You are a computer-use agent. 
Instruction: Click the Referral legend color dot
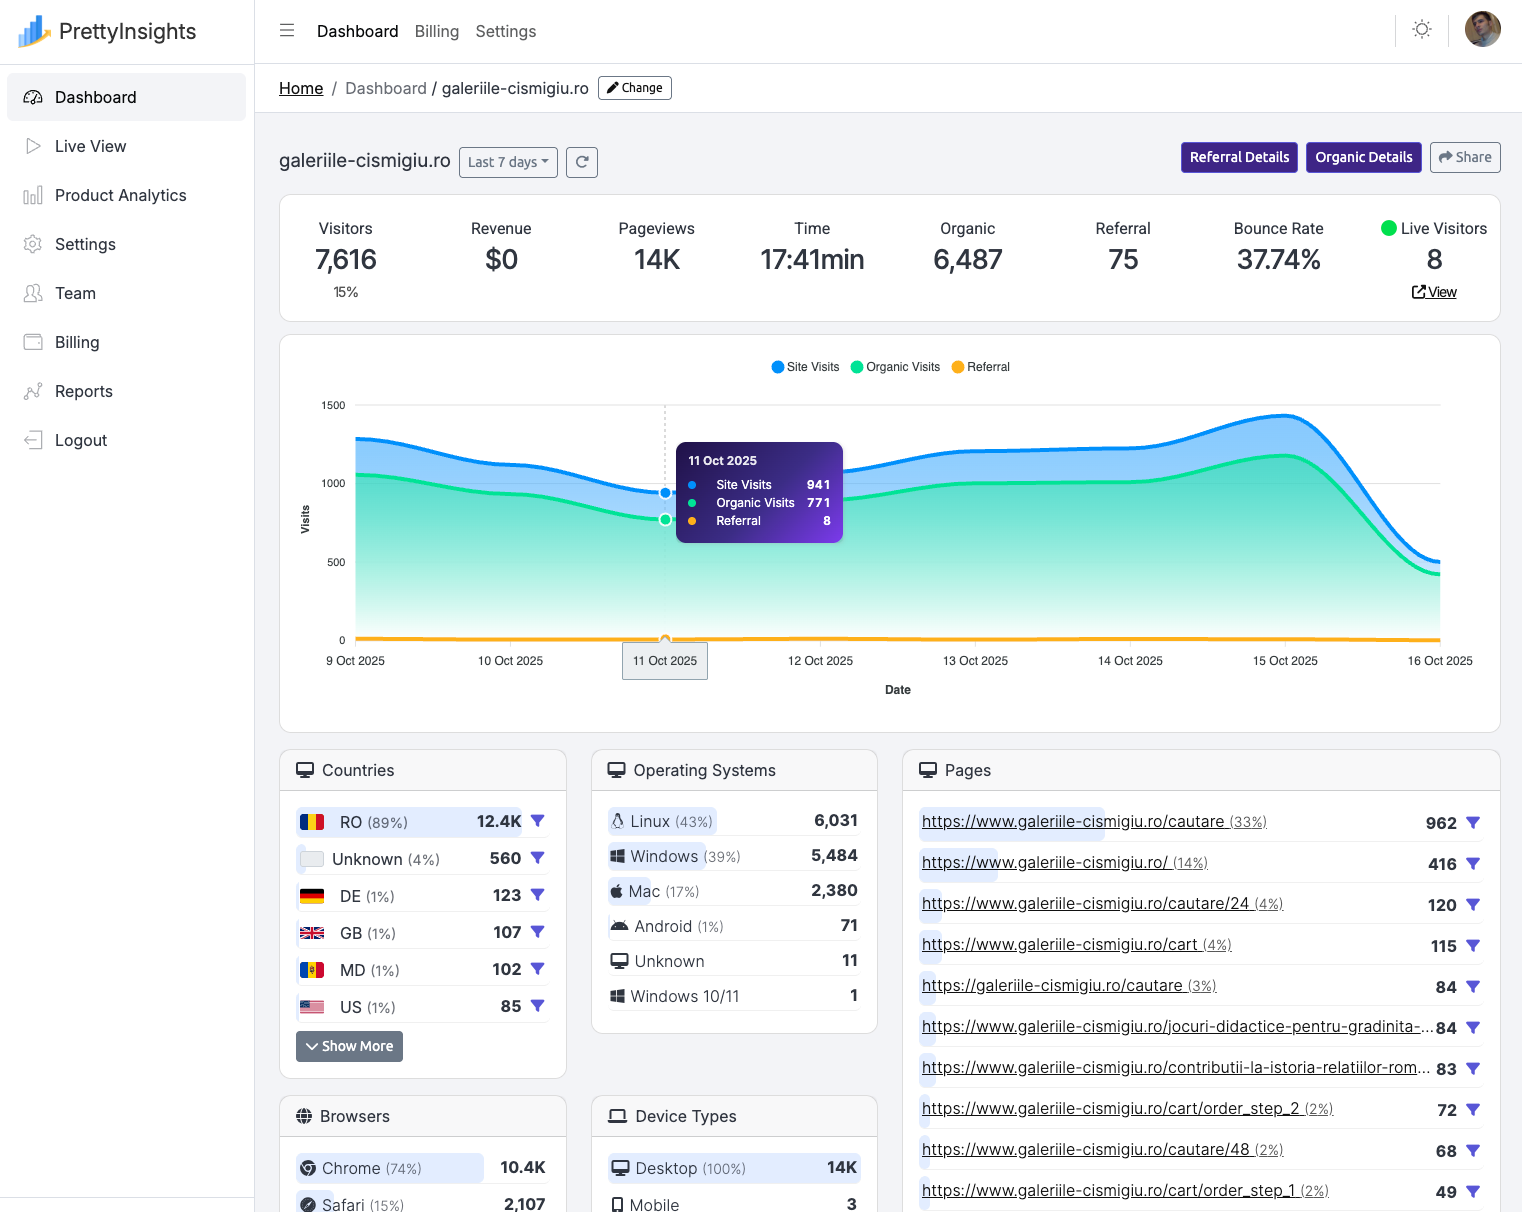[958, 367]
